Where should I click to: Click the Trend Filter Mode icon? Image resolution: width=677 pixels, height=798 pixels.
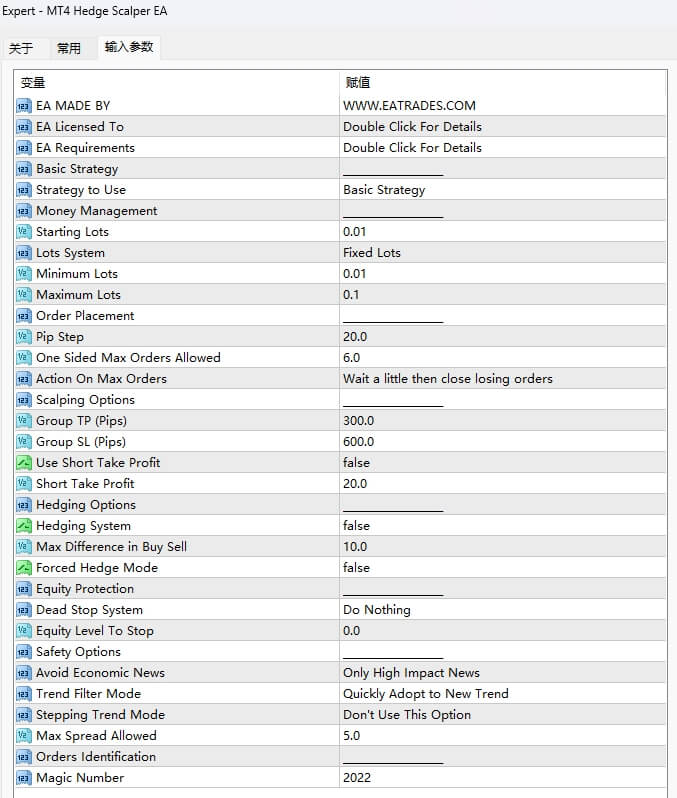pos(24,694)
